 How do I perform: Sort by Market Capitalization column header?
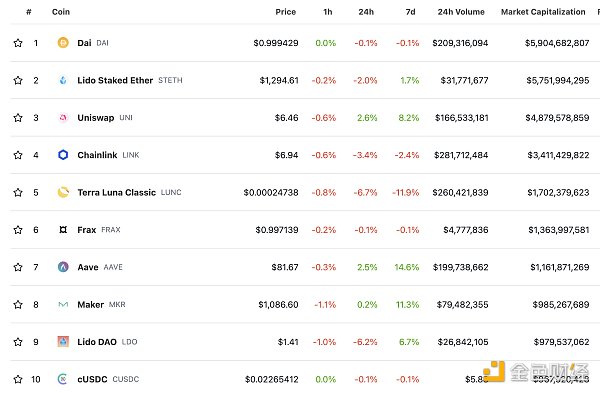click(543, 12)
